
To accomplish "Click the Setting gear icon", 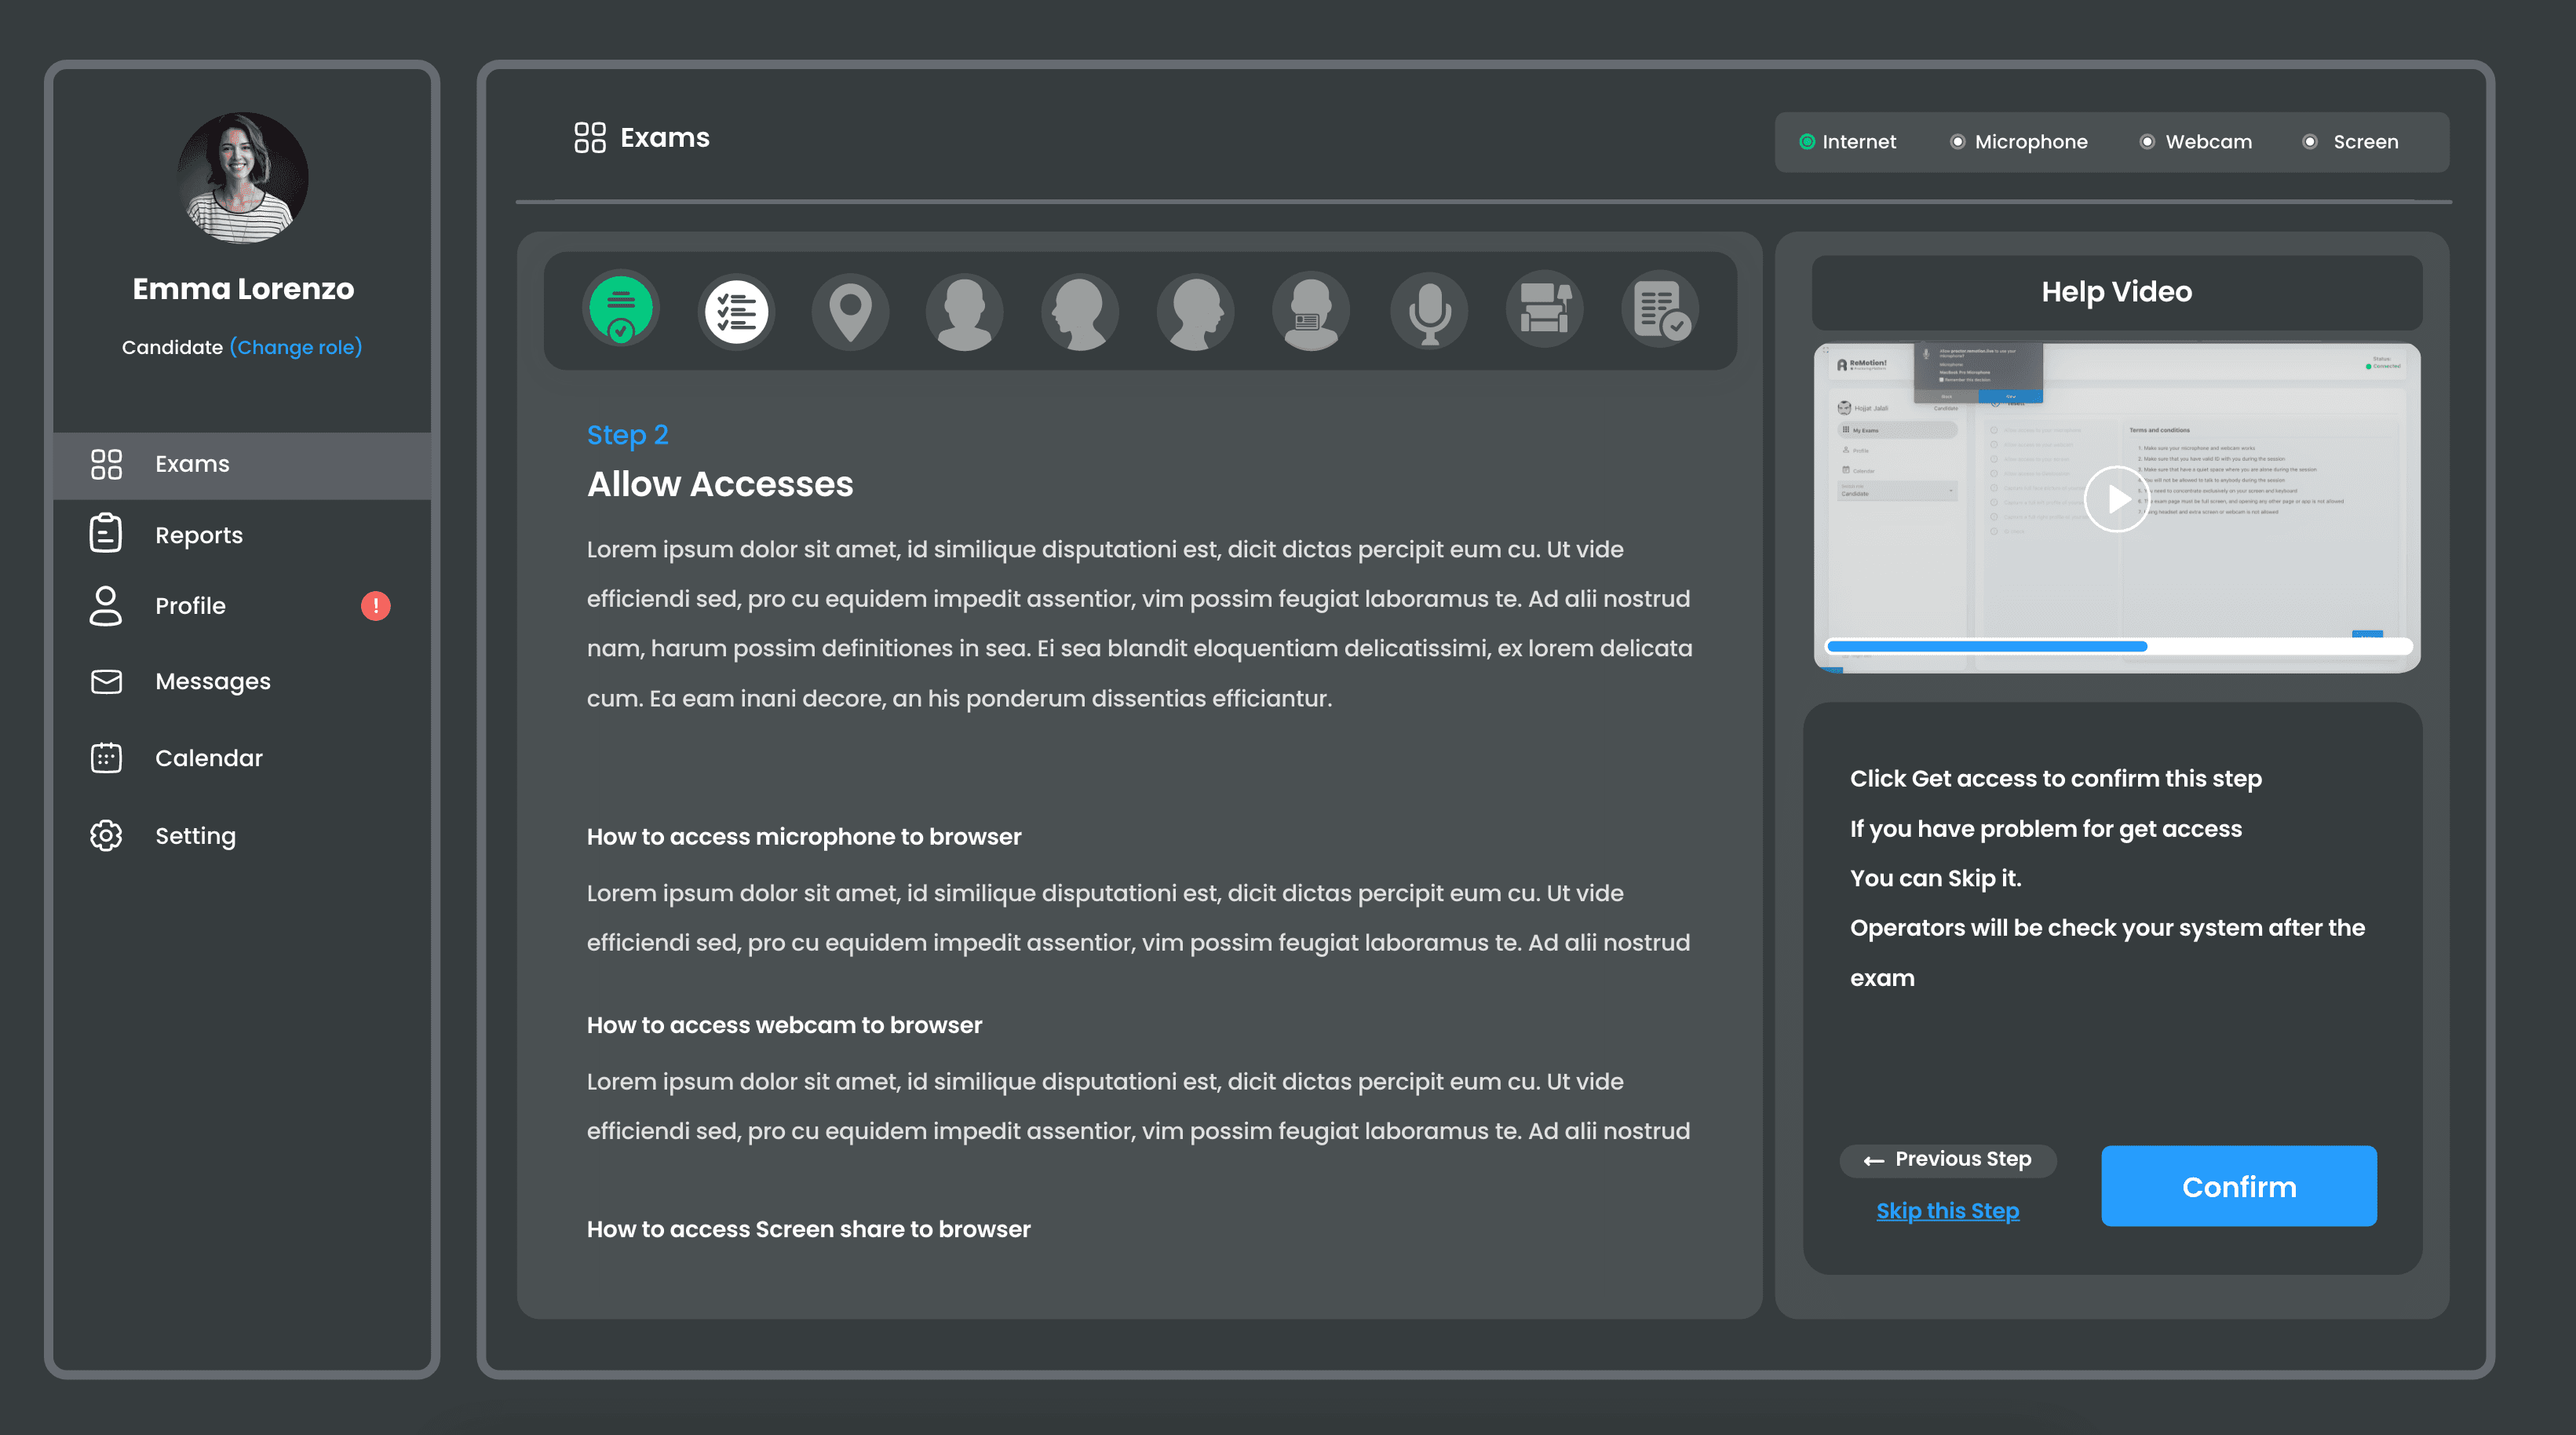I will coord(106,836).
